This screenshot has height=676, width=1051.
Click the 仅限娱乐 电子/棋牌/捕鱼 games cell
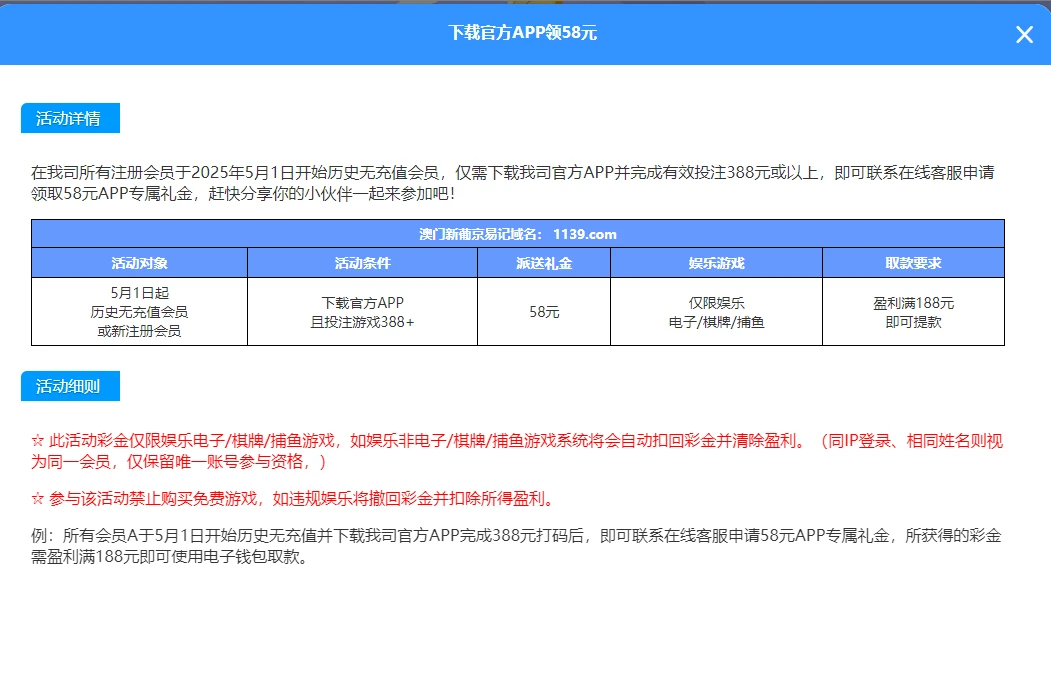714,310
